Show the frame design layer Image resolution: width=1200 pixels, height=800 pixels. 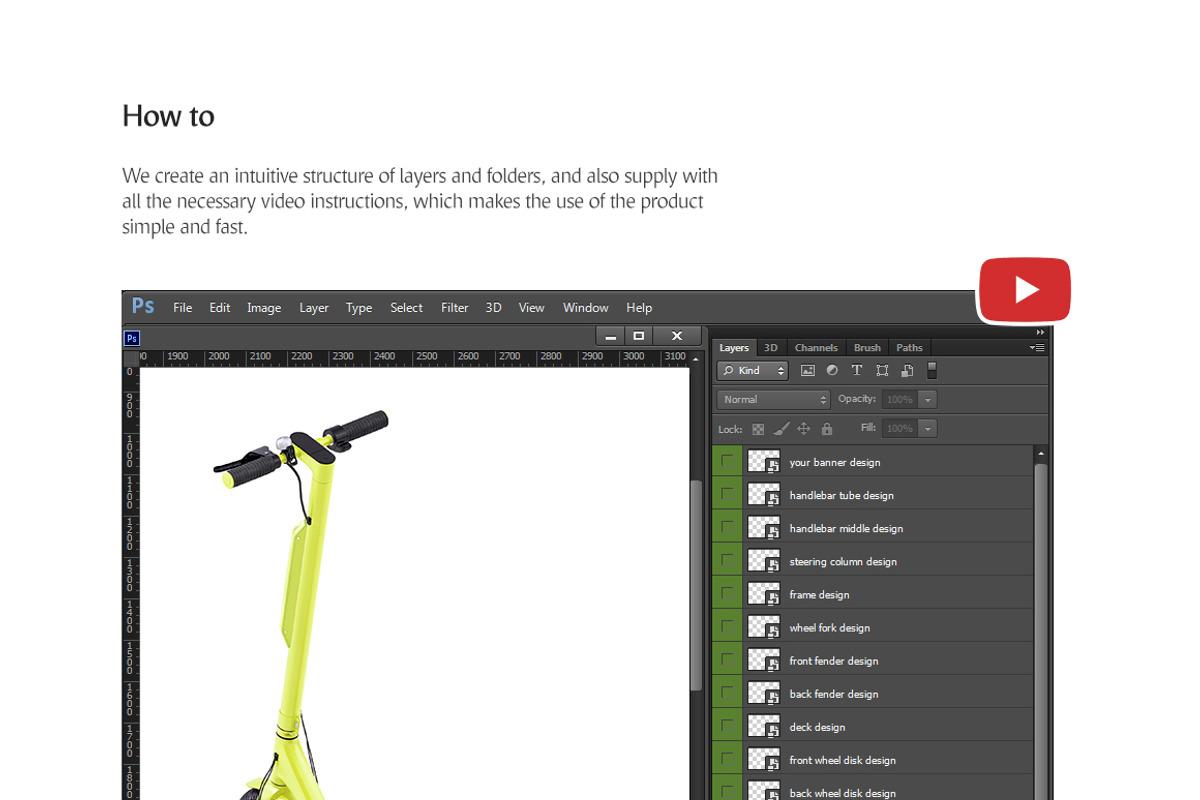pyautogui.click(x=727, y=593)
